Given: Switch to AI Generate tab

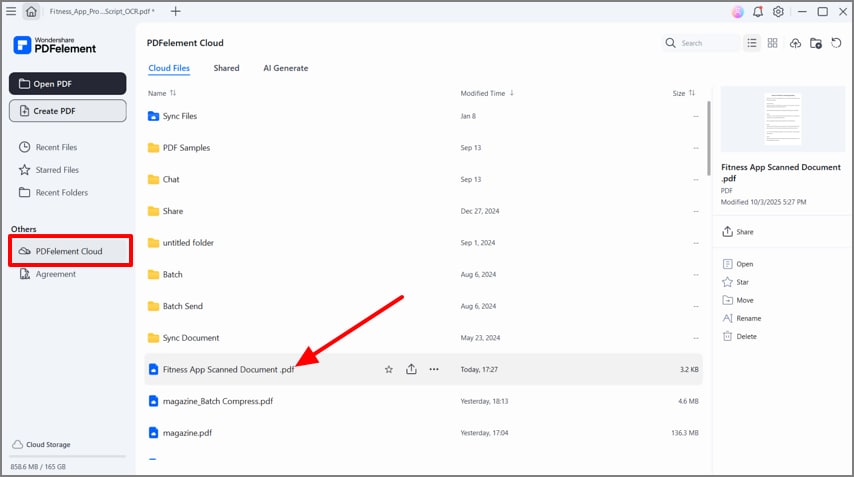Looking at the screenshot, I should click(x=285, y=68).
